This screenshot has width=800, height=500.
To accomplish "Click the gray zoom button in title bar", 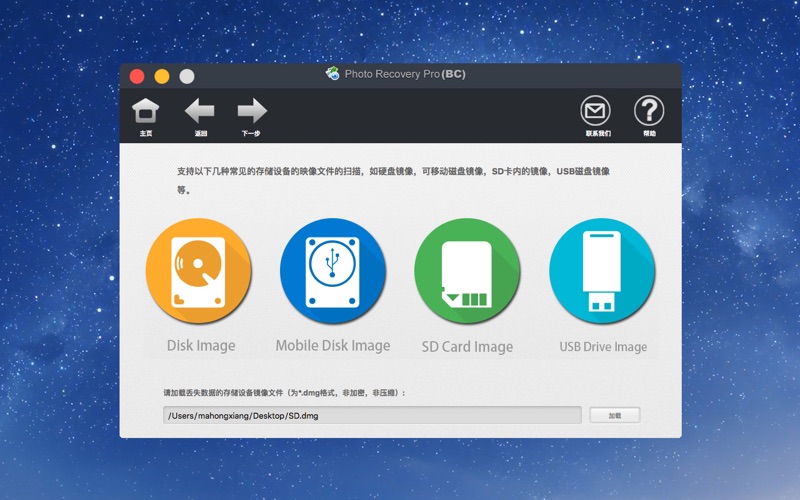I will click(187, 76).
